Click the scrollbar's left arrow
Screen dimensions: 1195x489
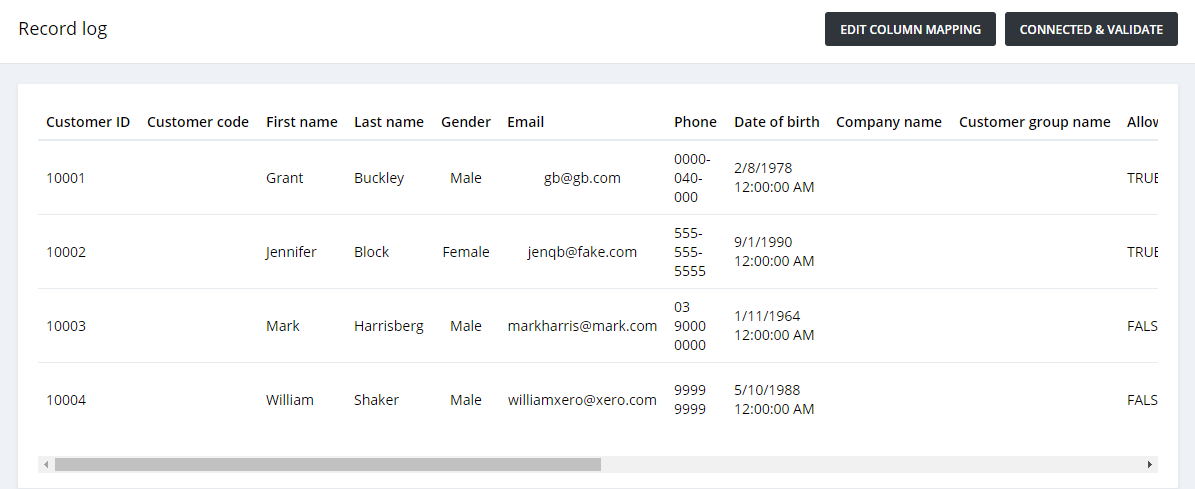pos(46,465)
